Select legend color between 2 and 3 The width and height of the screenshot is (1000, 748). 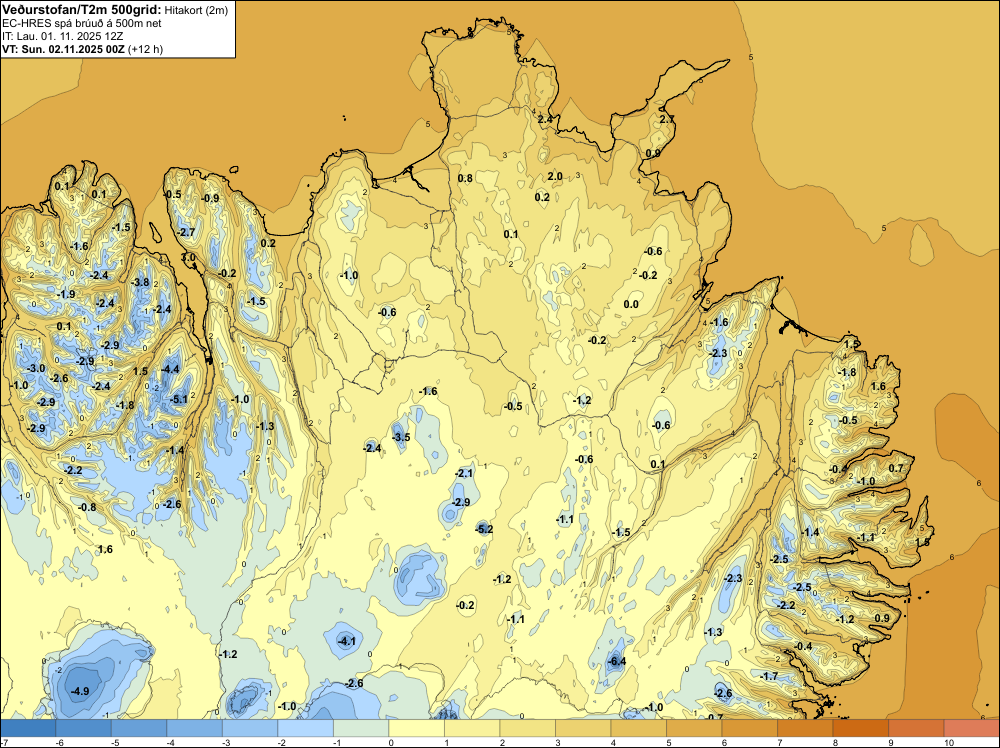tap(527, 728)
